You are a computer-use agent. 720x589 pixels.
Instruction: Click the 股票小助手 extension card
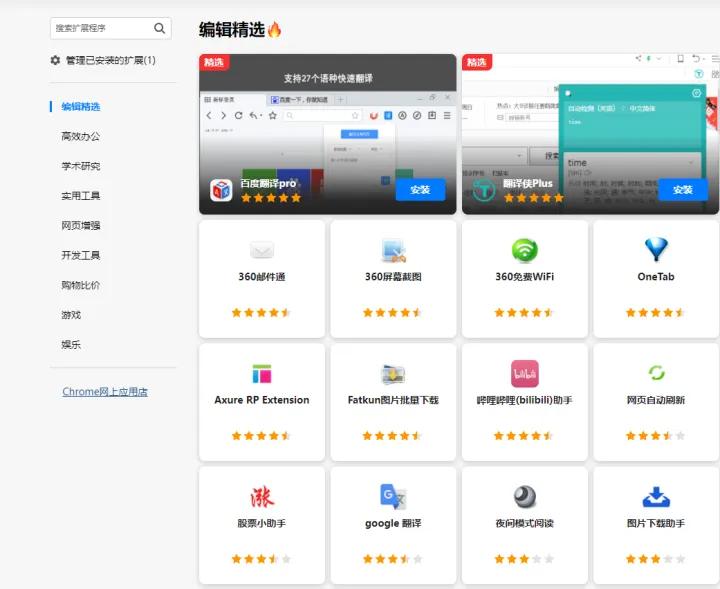point(262,524)
